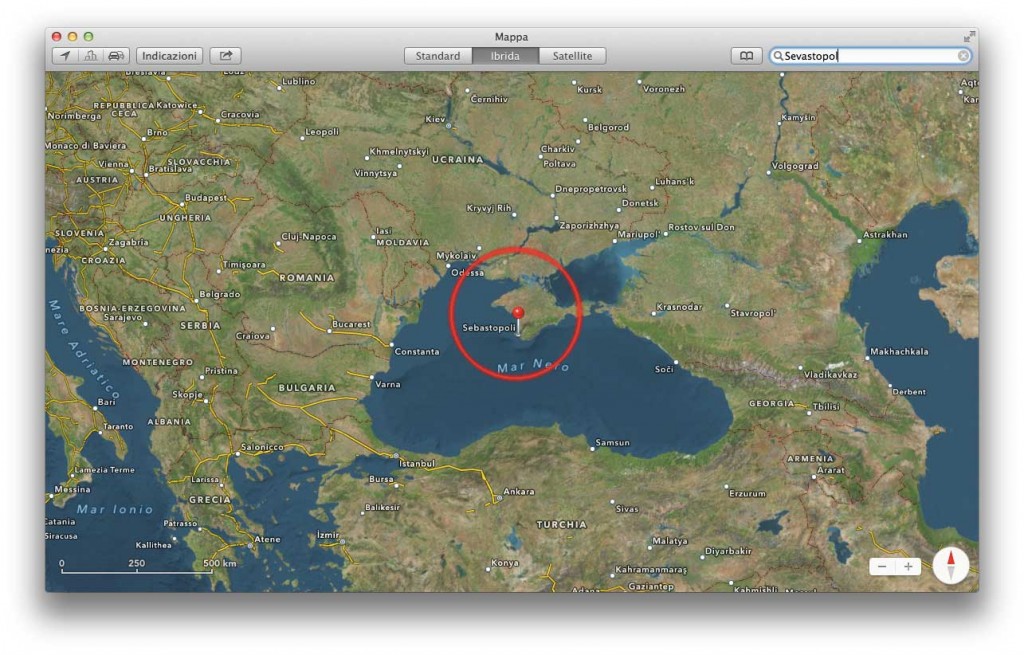Viewport: 1024px width, 655px height.
Task: Show traffic with the car icon
Action: [x=116, y=56]
